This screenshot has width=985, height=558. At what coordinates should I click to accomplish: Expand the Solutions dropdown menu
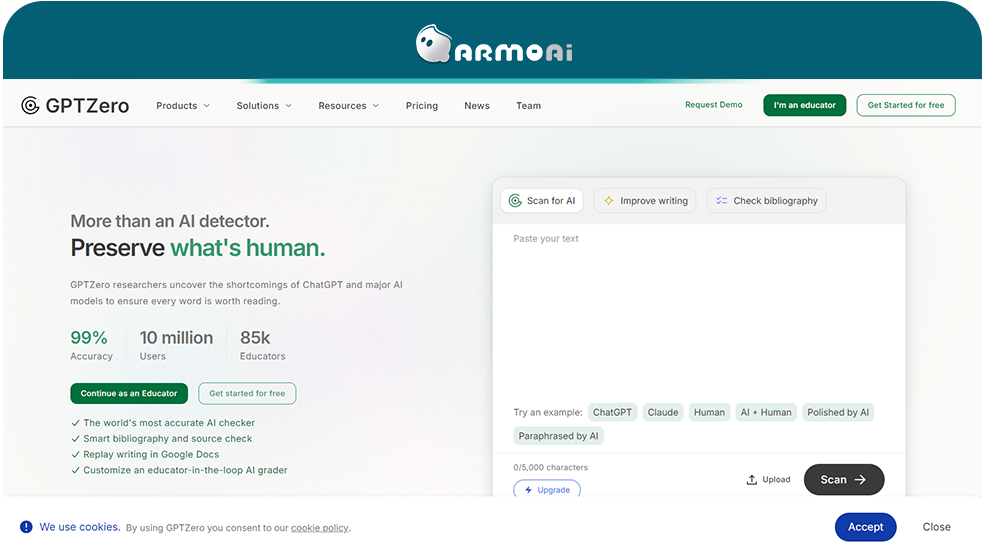tap(264, 106)
